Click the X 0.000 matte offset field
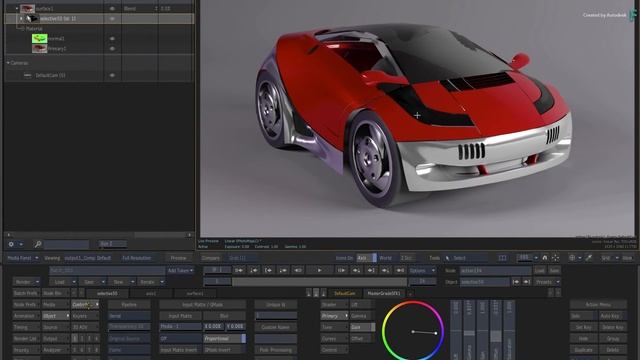 (x=213, y=327)
